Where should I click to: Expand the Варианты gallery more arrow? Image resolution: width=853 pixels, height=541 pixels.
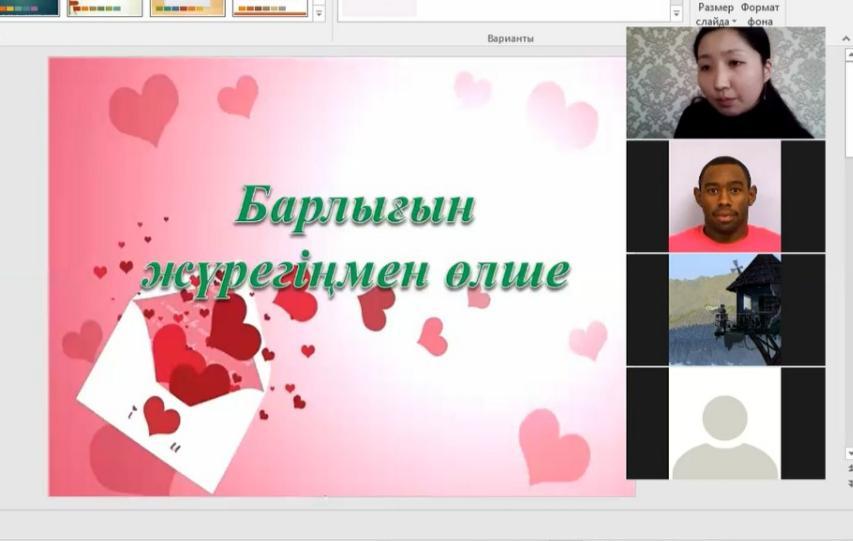676,14
